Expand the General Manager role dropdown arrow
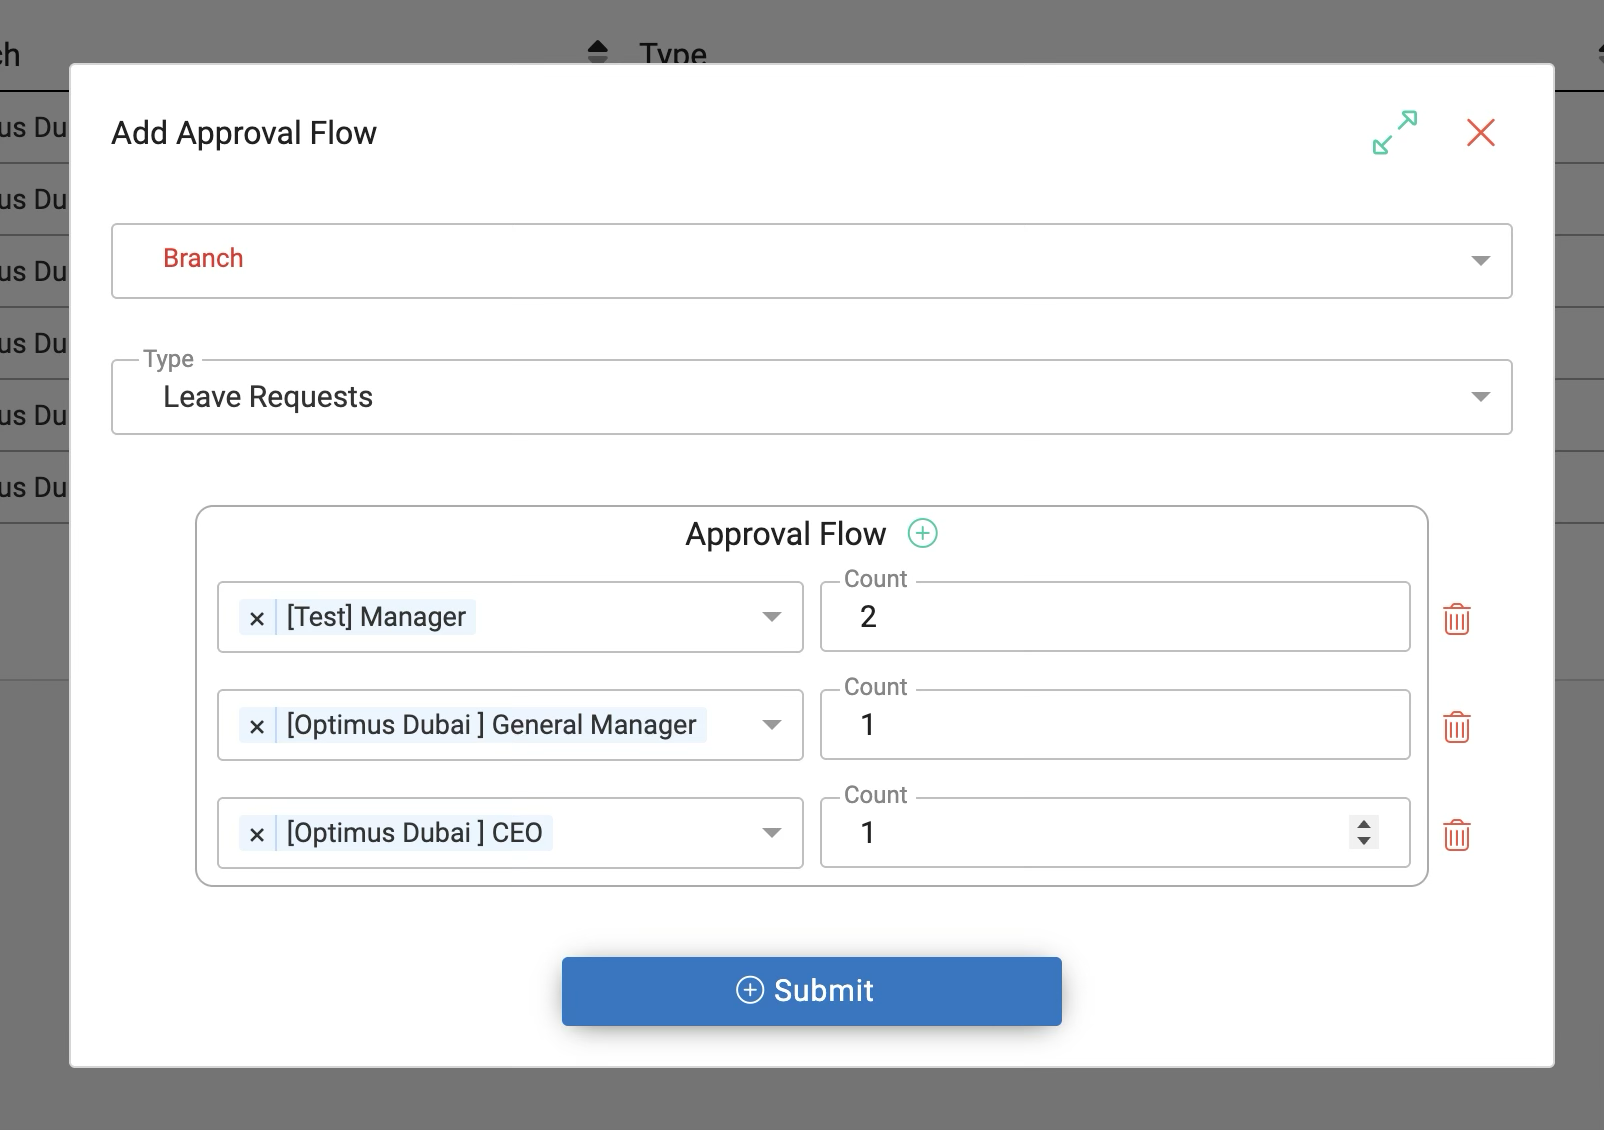Viewport: 1604px width, 1130px height. [x=771, y=725]
